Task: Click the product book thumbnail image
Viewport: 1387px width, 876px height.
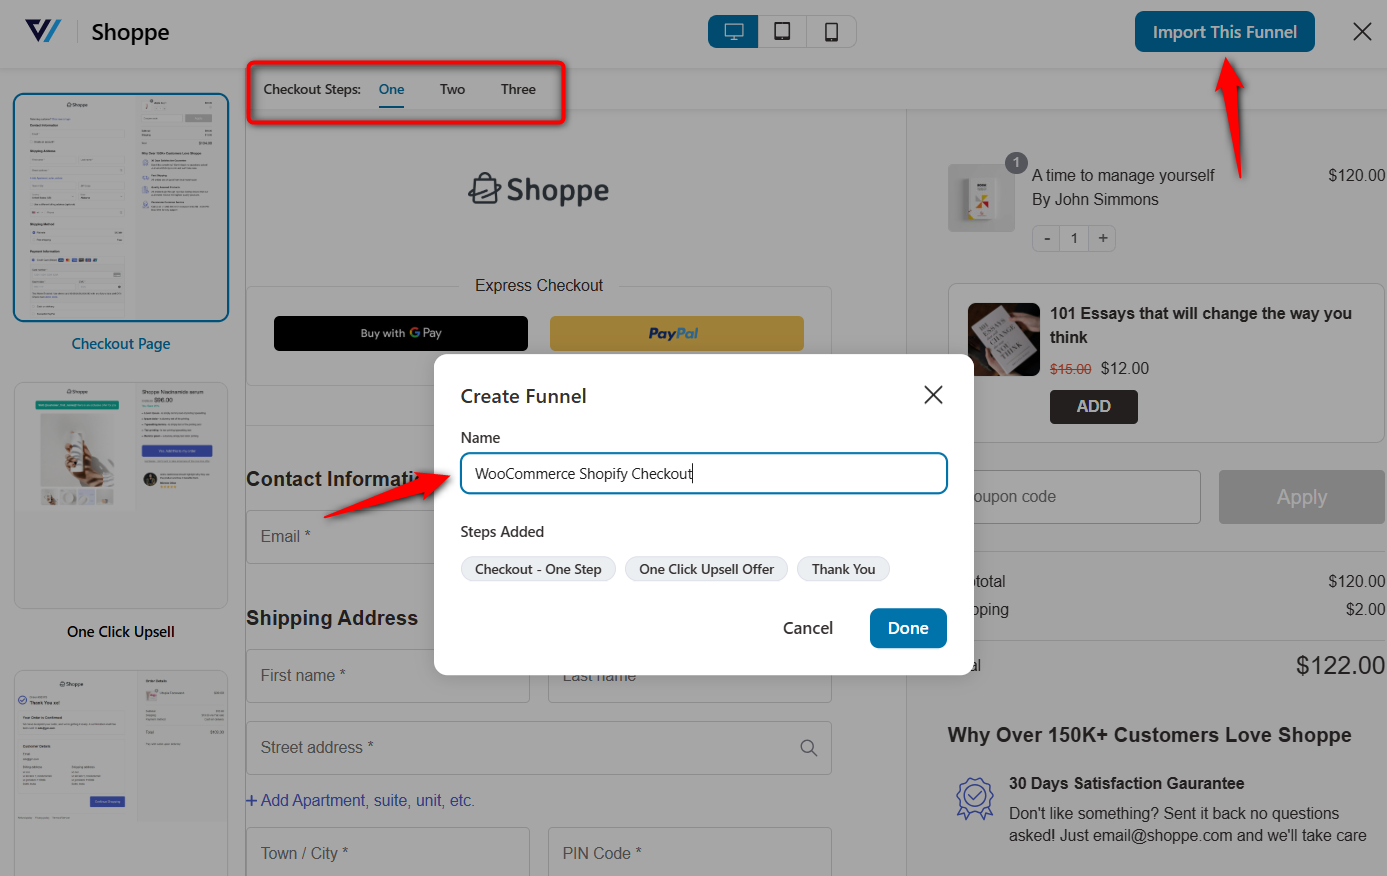Action: point(981,198)
